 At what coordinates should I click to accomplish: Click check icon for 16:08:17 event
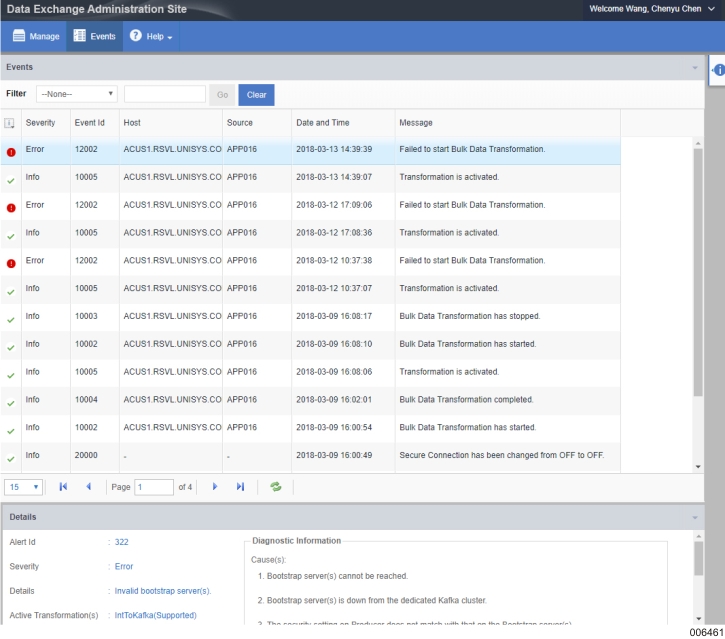tap(11, 320)
